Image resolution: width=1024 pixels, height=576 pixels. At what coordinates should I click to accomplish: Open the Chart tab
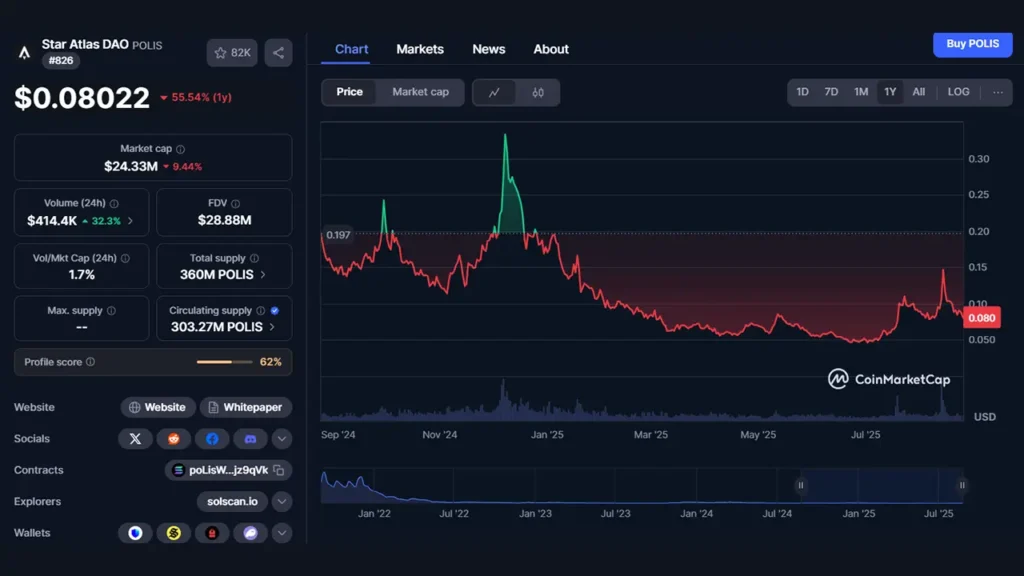point(351,49)
